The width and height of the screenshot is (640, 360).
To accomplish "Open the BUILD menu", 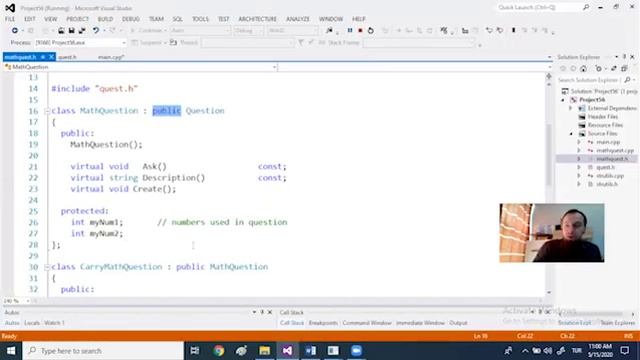I will click(105, 19).
